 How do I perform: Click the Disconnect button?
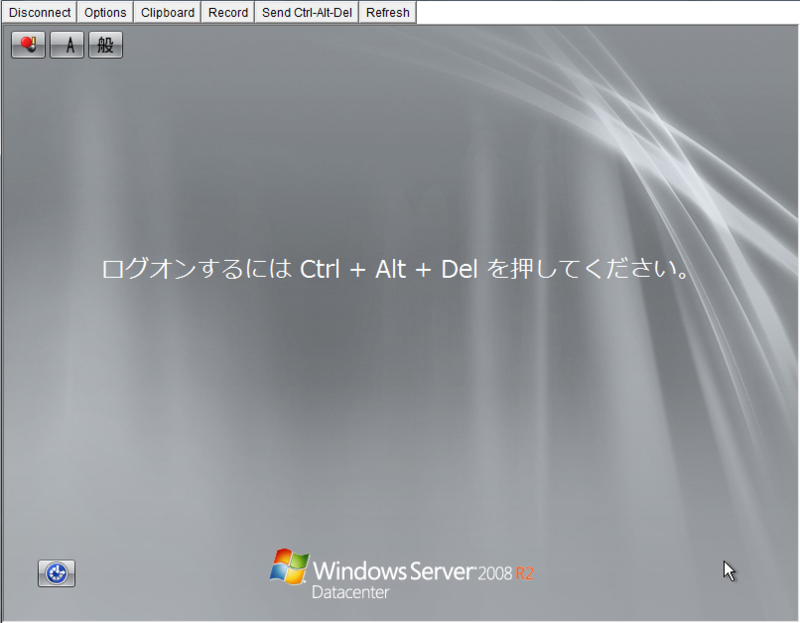[x=39, y=12]
